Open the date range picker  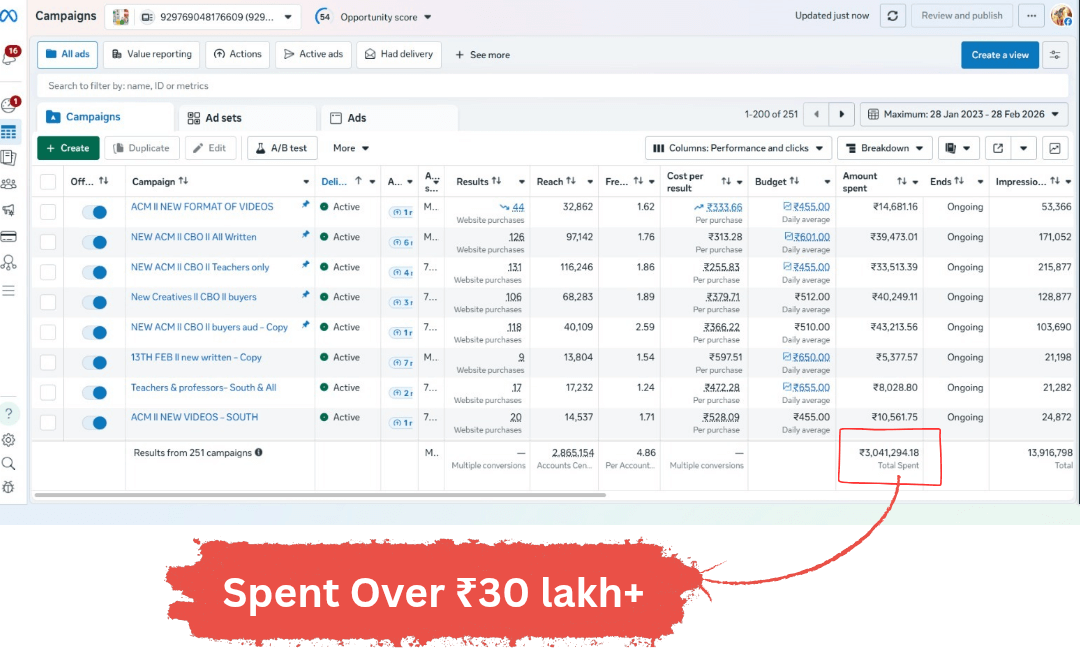pos(964,114)
